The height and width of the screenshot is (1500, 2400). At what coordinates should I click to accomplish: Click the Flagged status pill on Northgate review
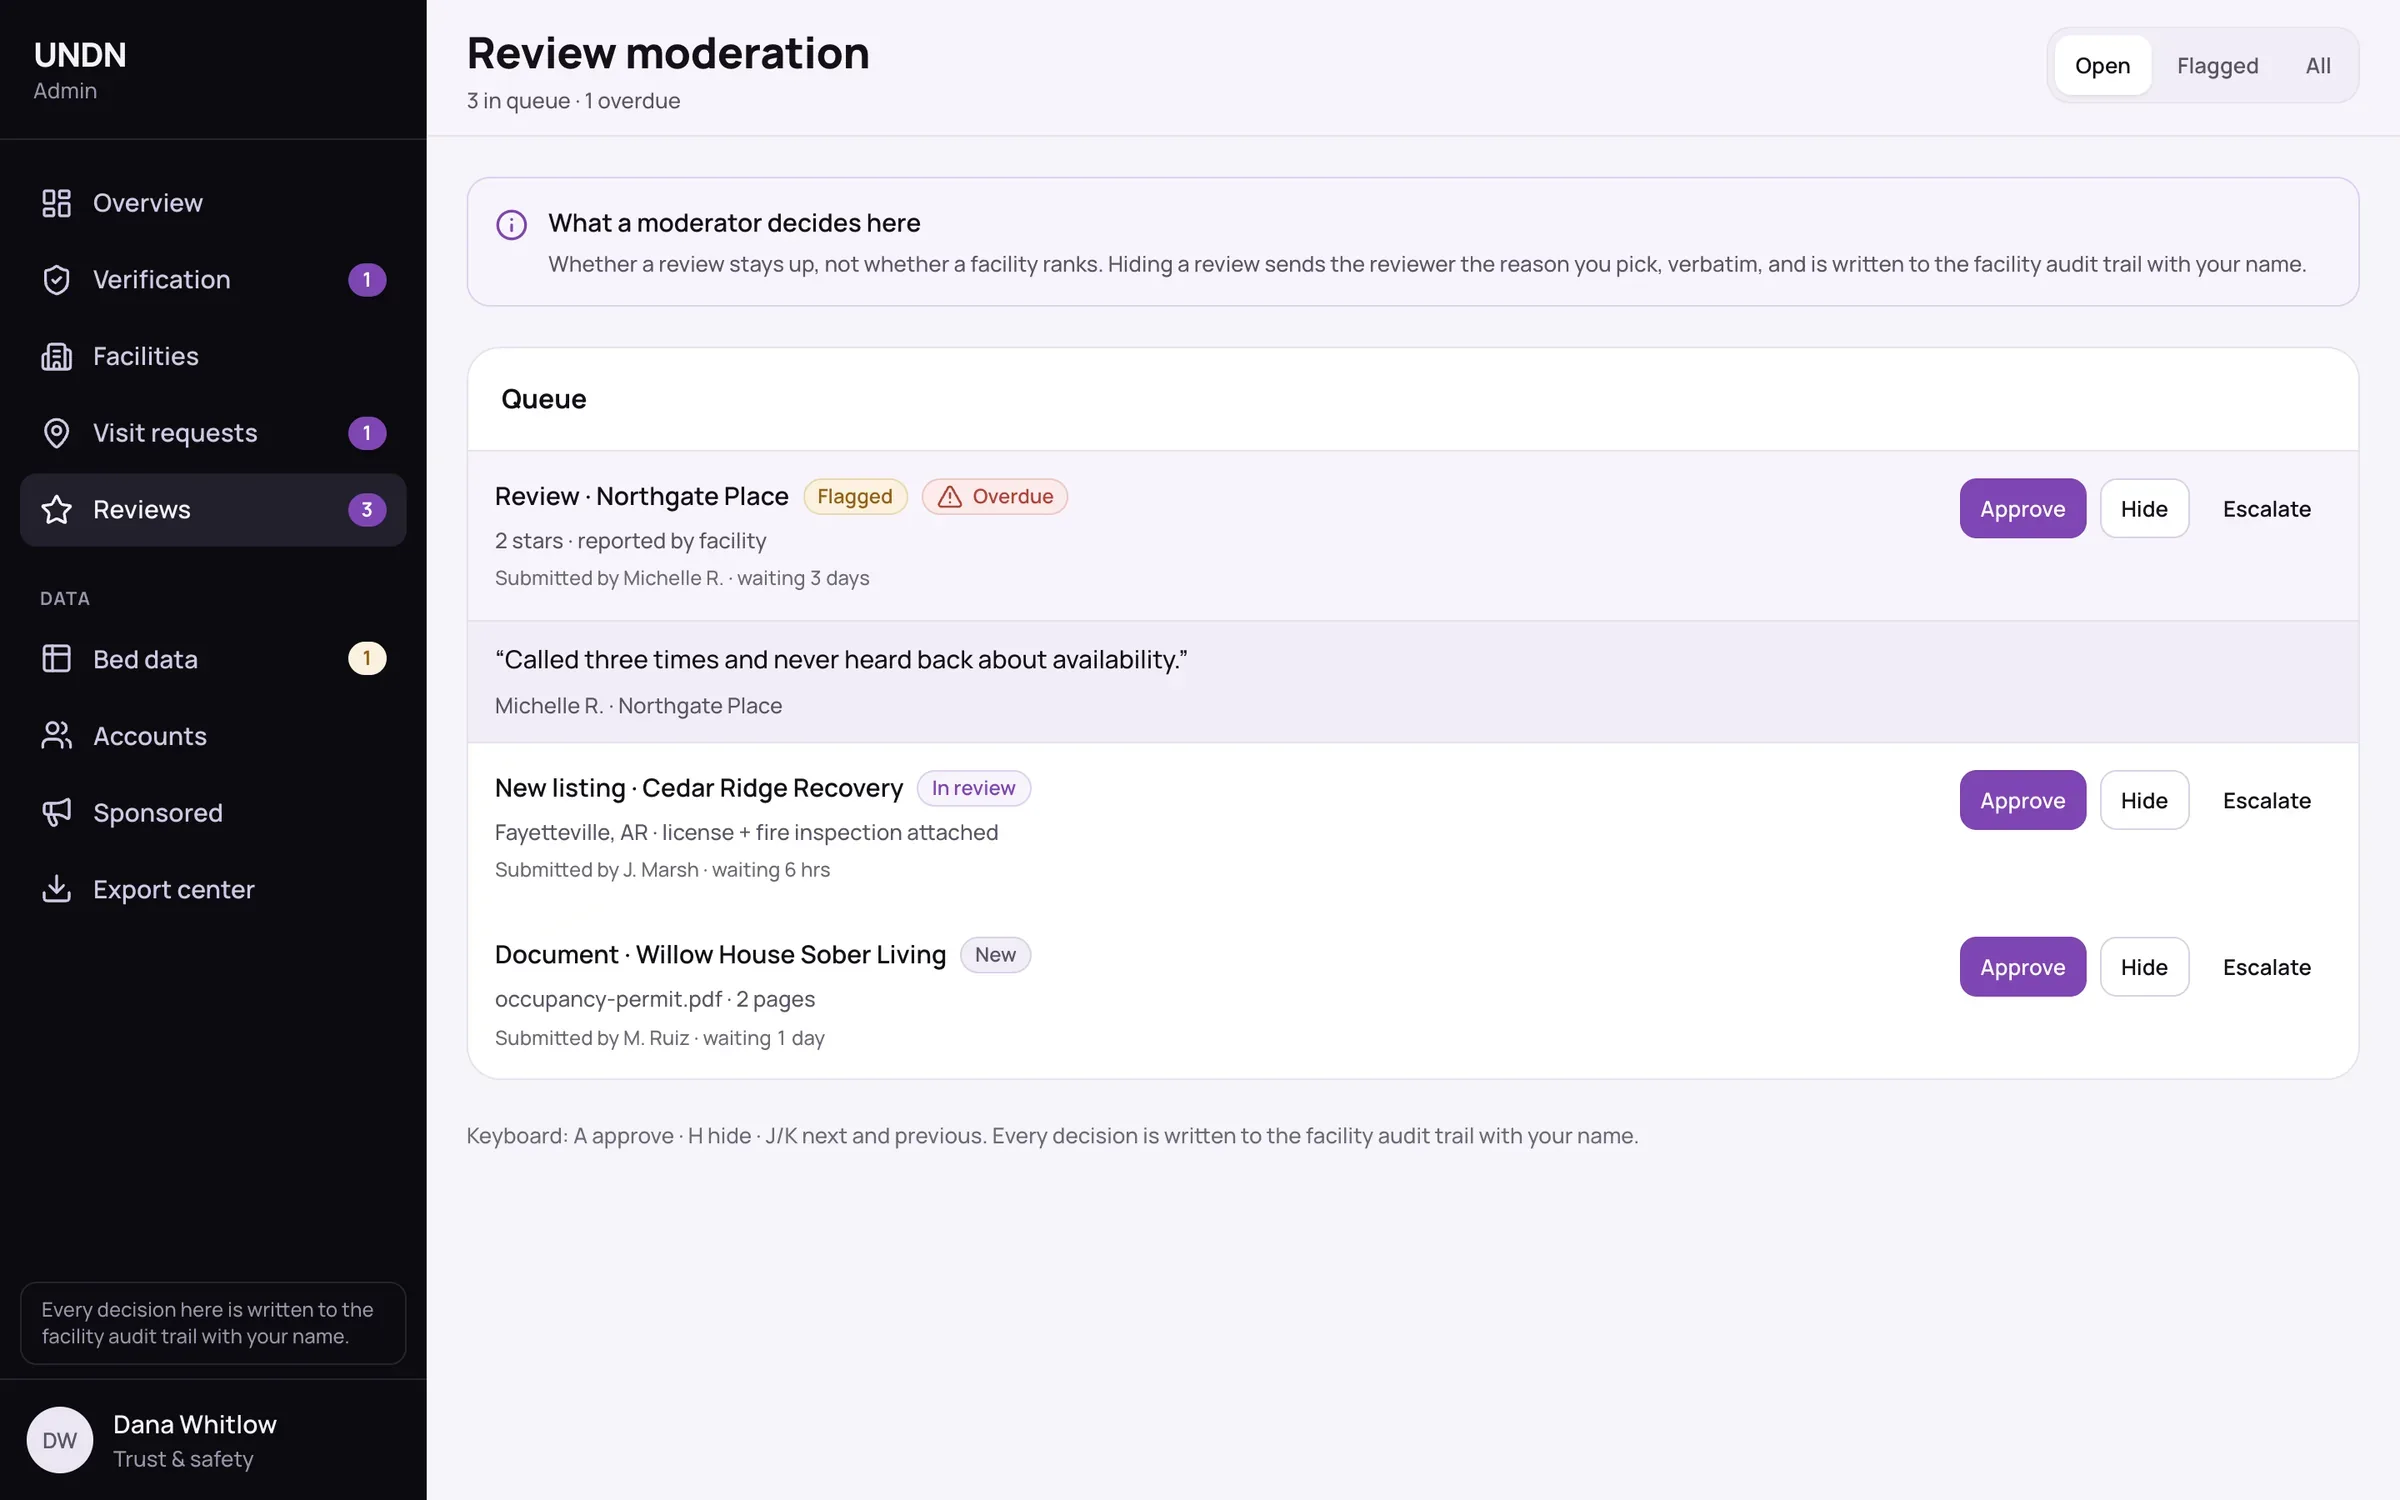855,497
